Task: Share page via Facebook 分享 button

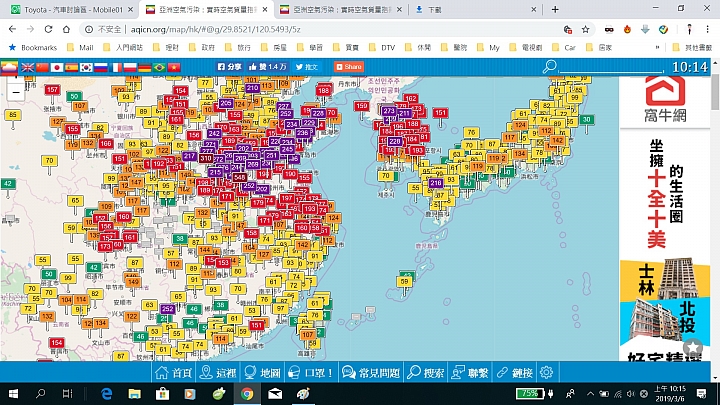Action: click(x=230, y=67)
